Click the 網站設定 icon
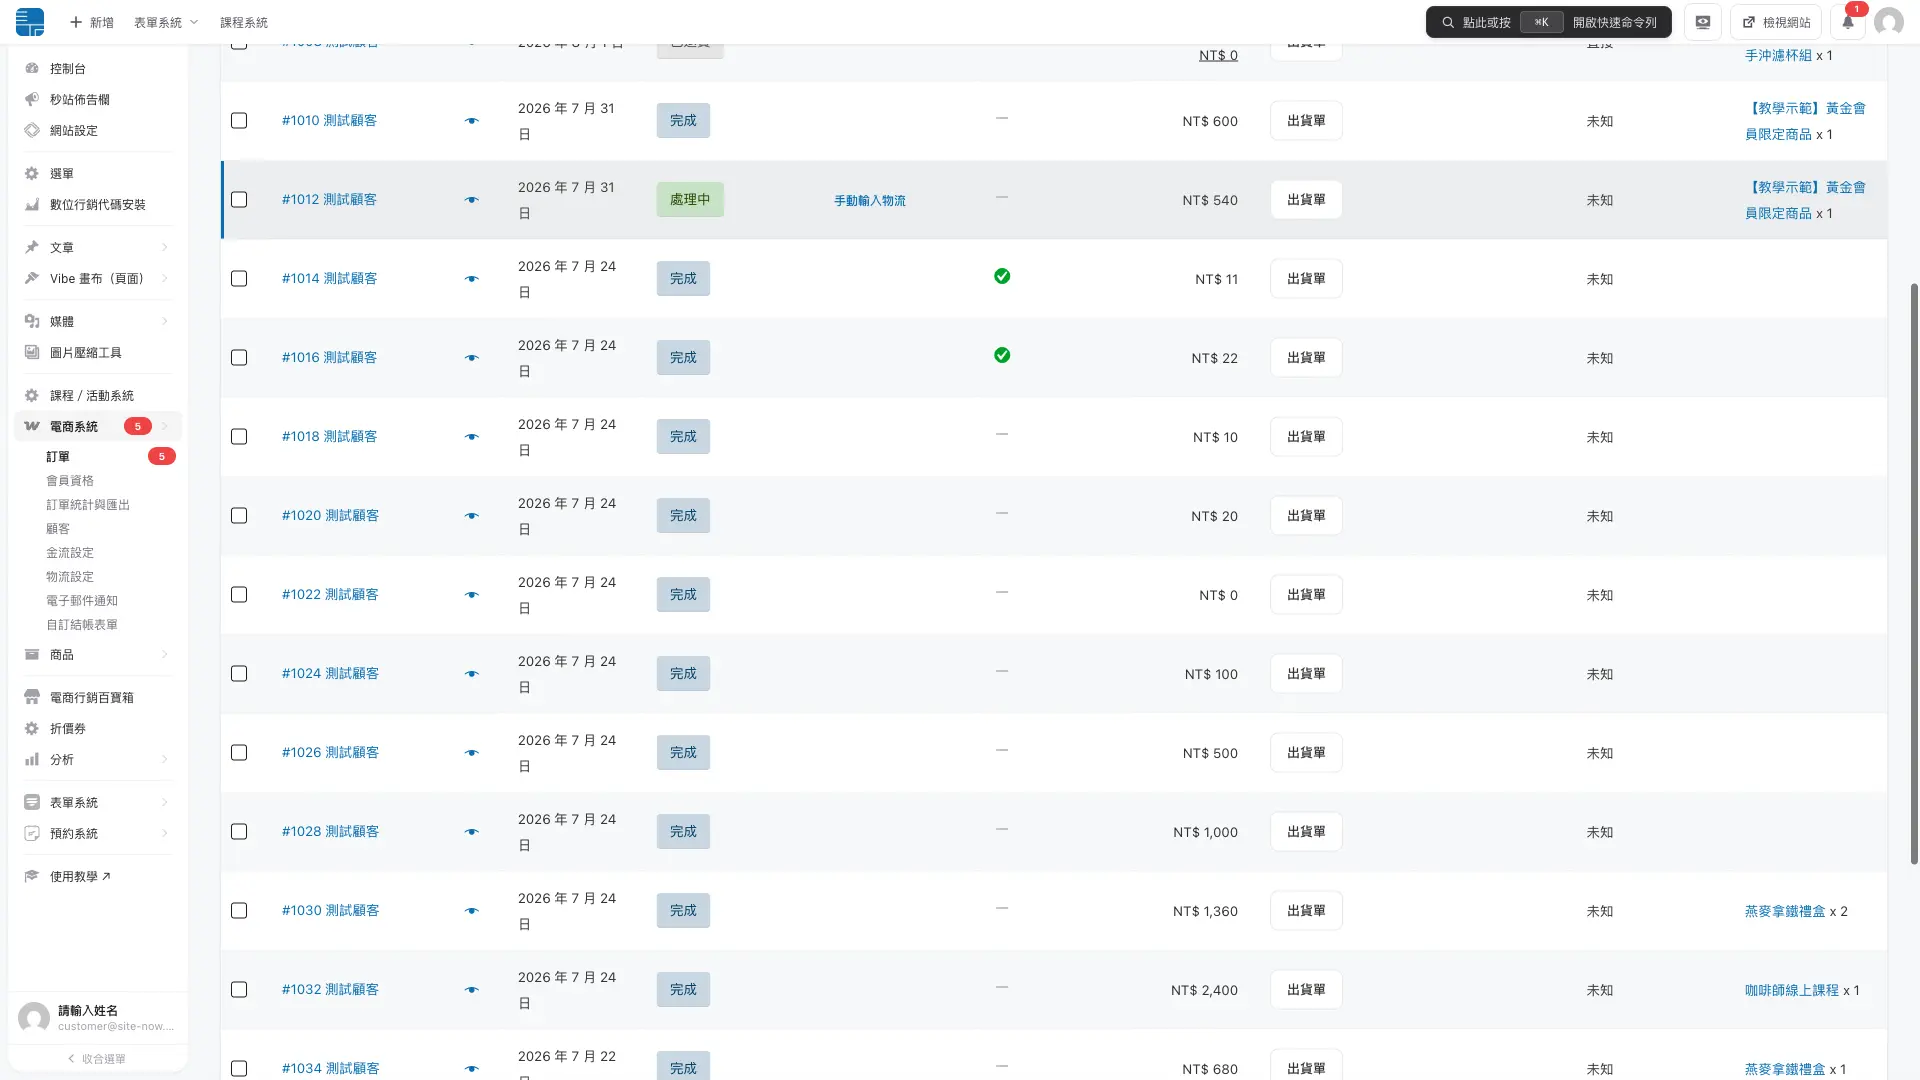1920x1080 pixels. coord(32,130)
